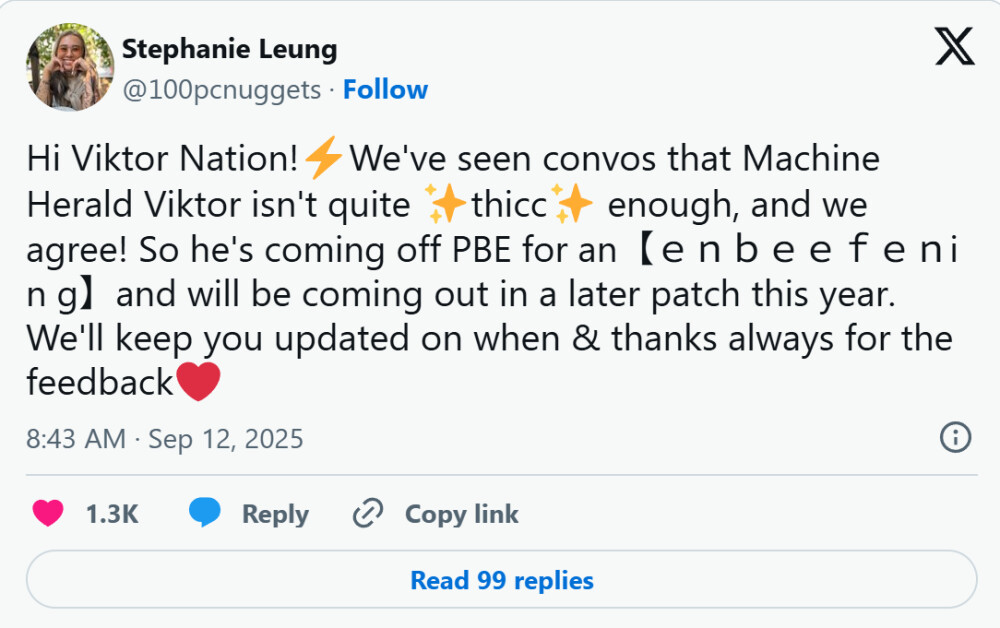
Task: Click the blue reply speech bubble icon
Action: click(205, 514)
